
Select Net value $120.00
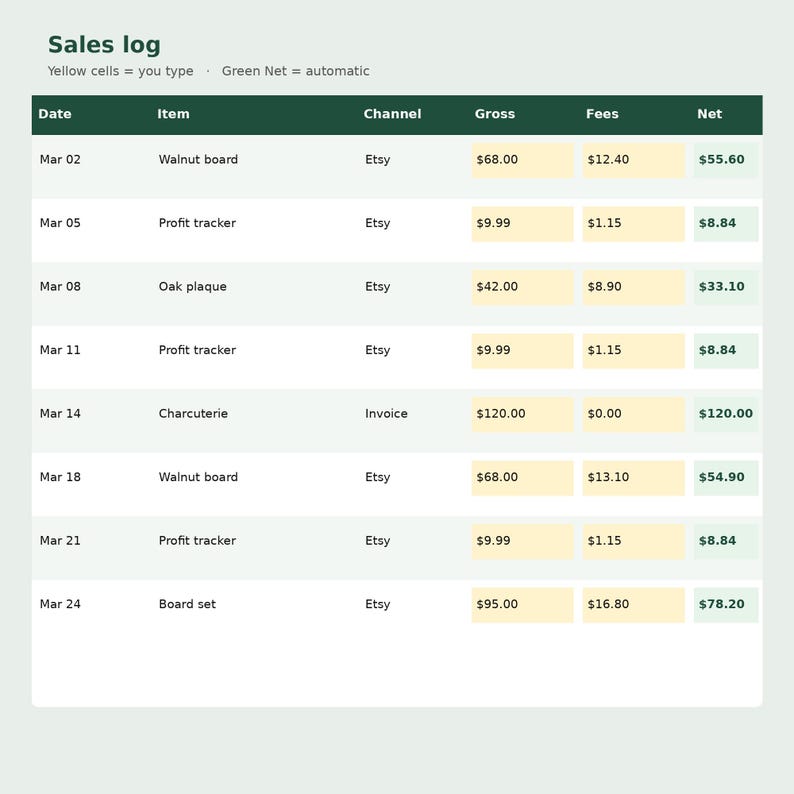point(726,414)
